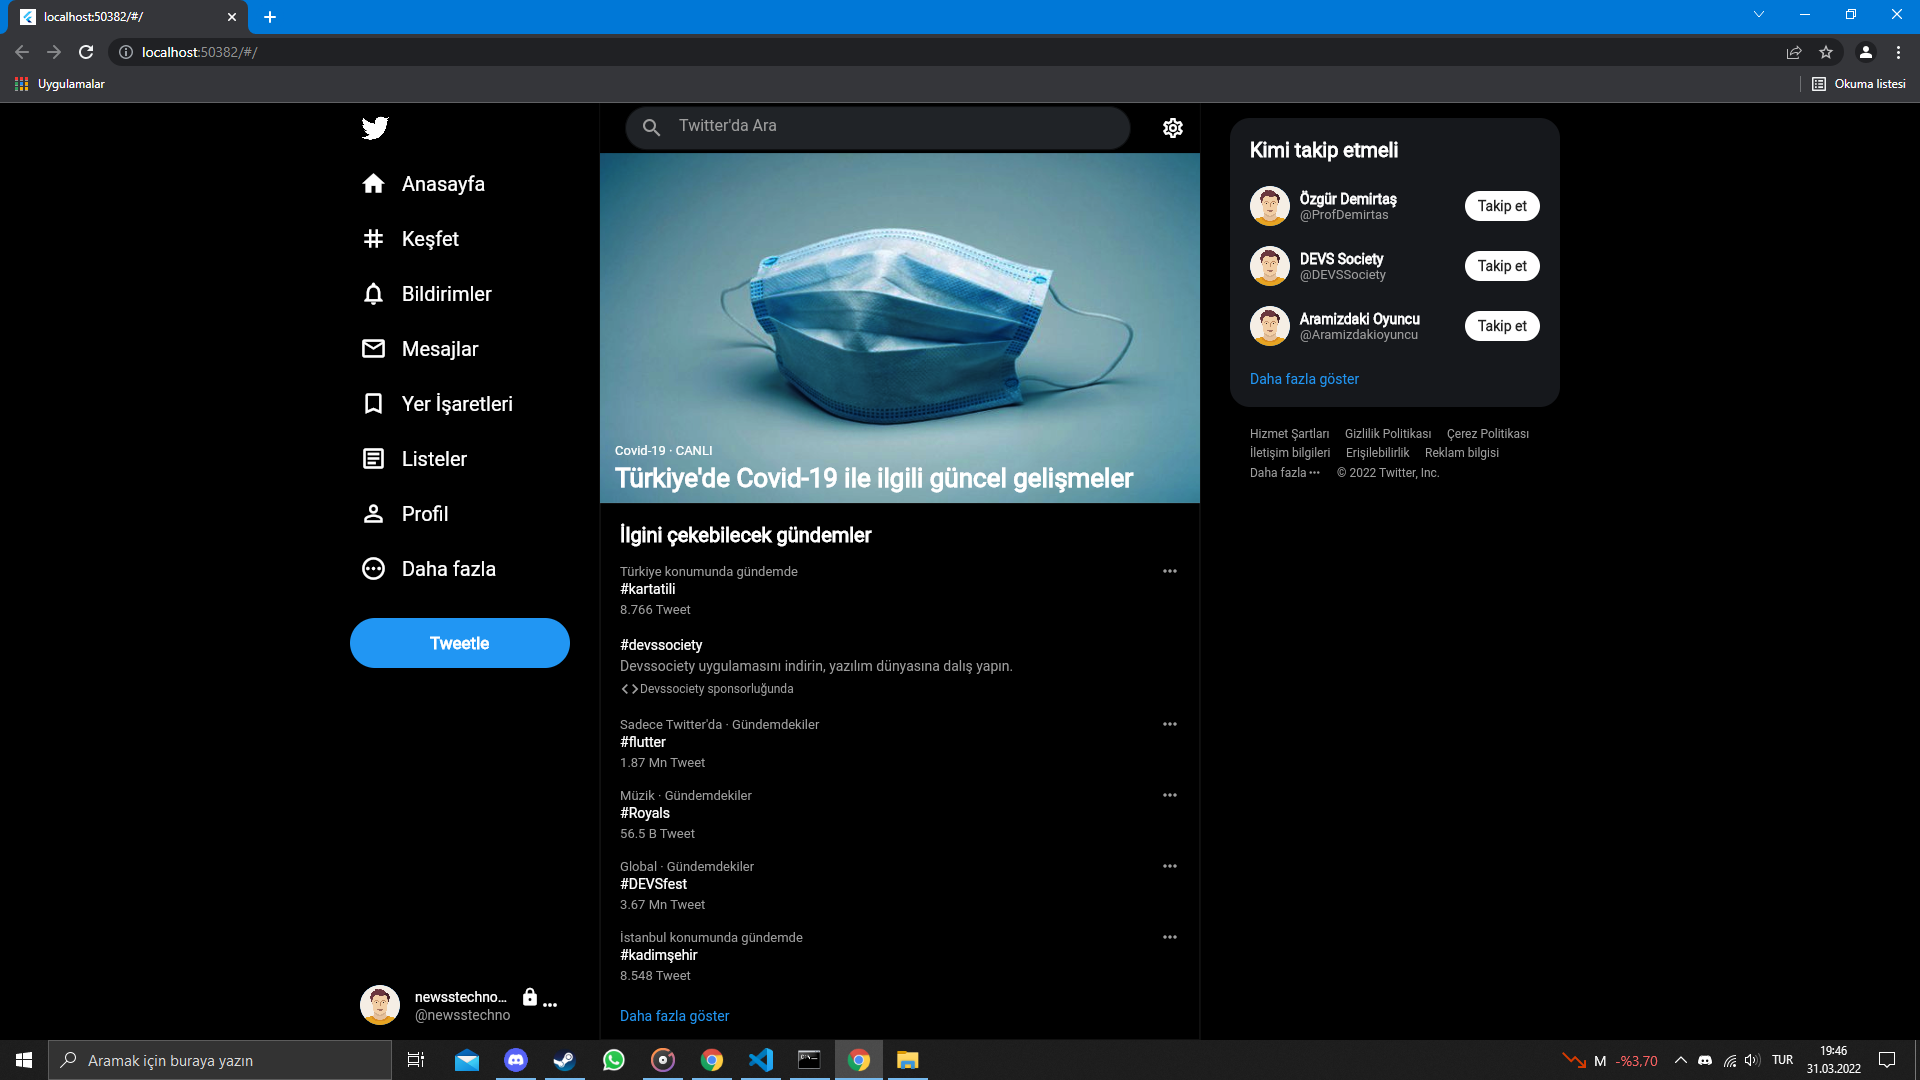Click the Twitter bird logo
The height and width of the screenshot is (1080, 1920).
[x=375, y=128]
